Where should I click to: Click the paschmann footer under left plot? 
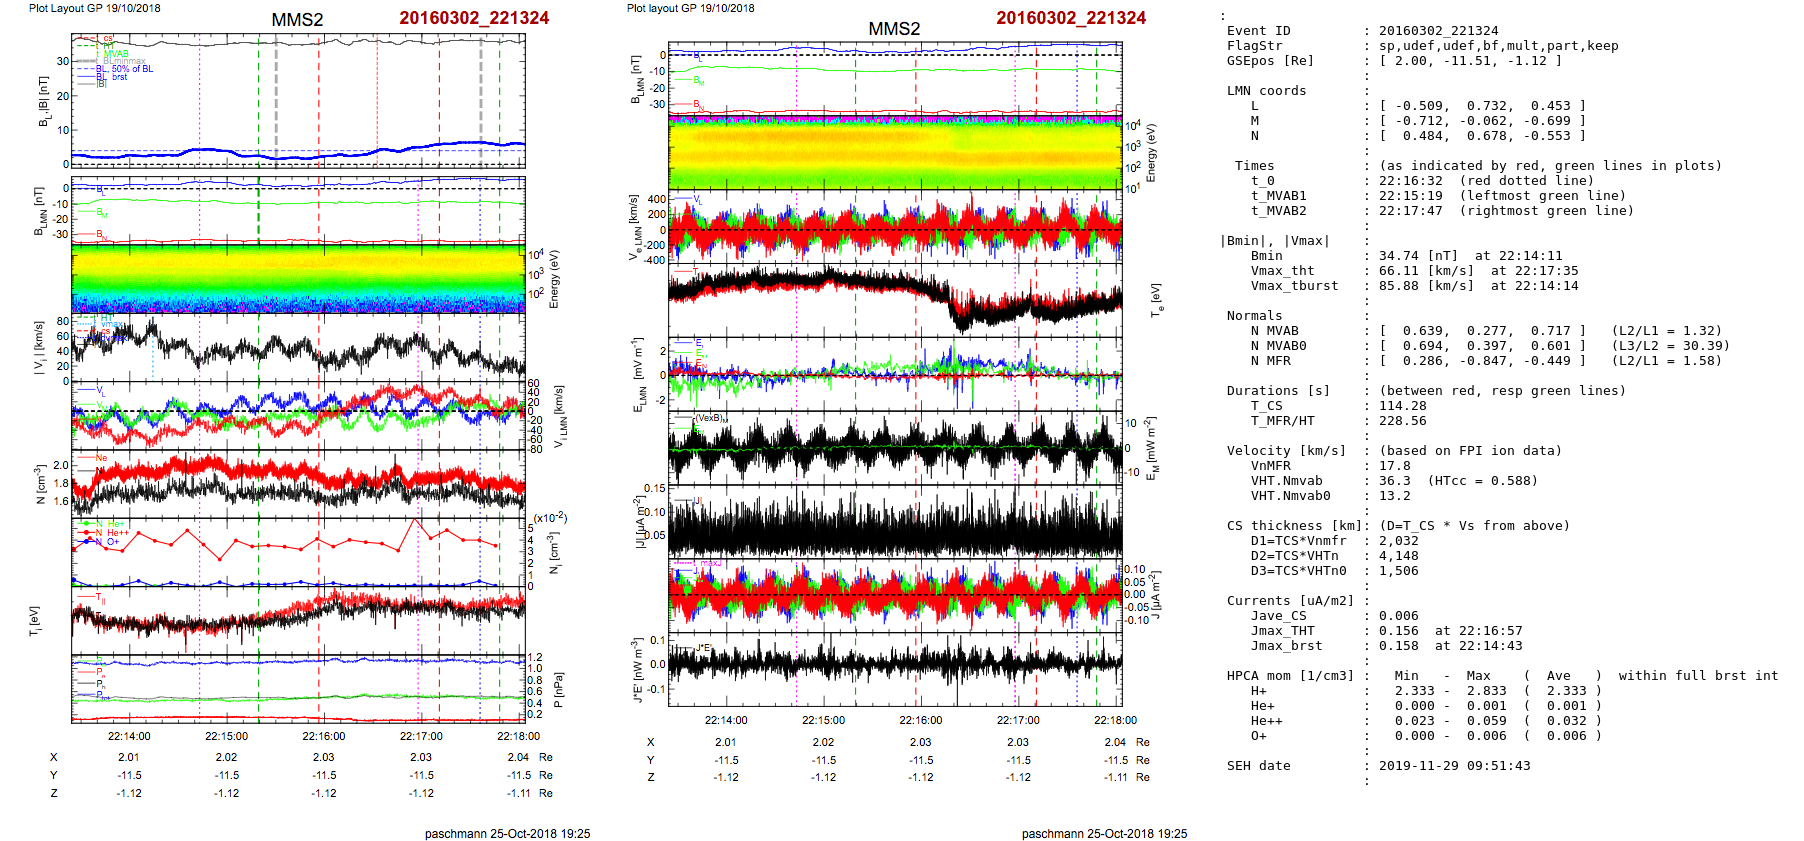[507, 834]
